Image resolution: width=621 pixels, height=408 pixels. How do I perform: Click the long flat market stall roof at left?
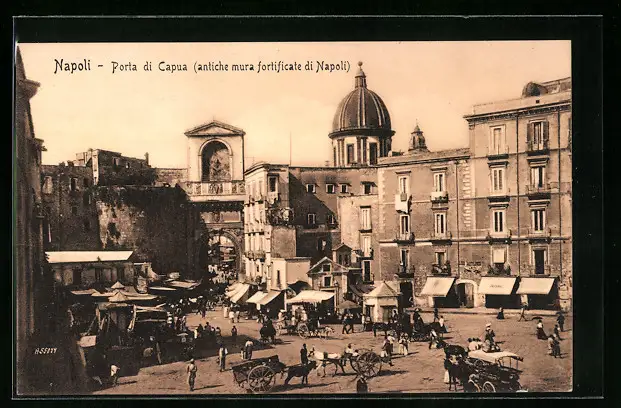click(89, 257)
